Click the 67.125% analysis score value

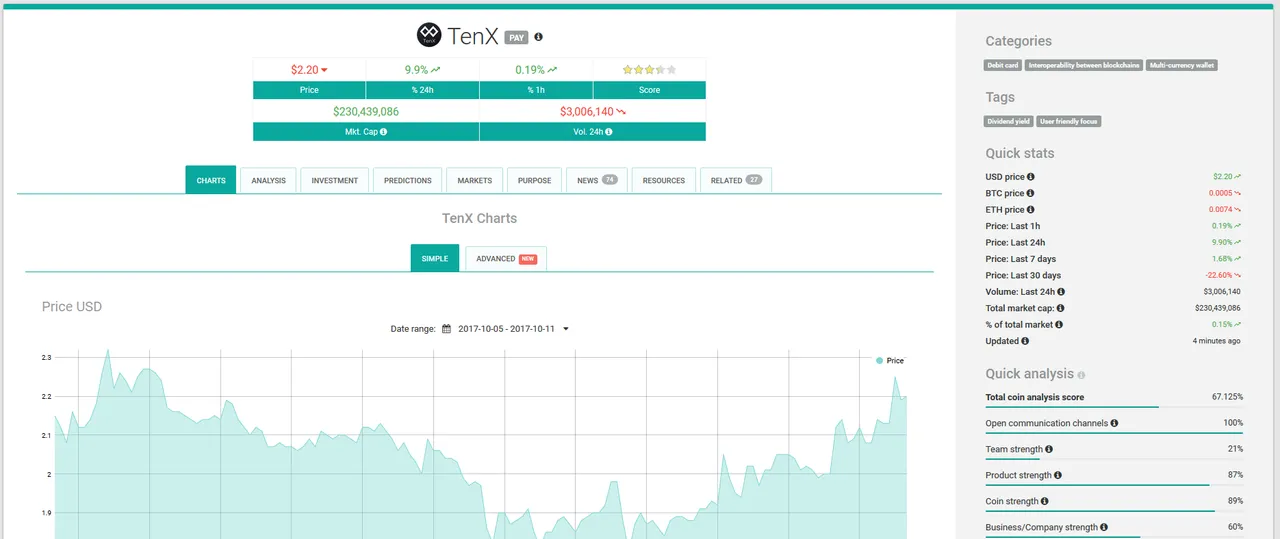pos(1227,397)
